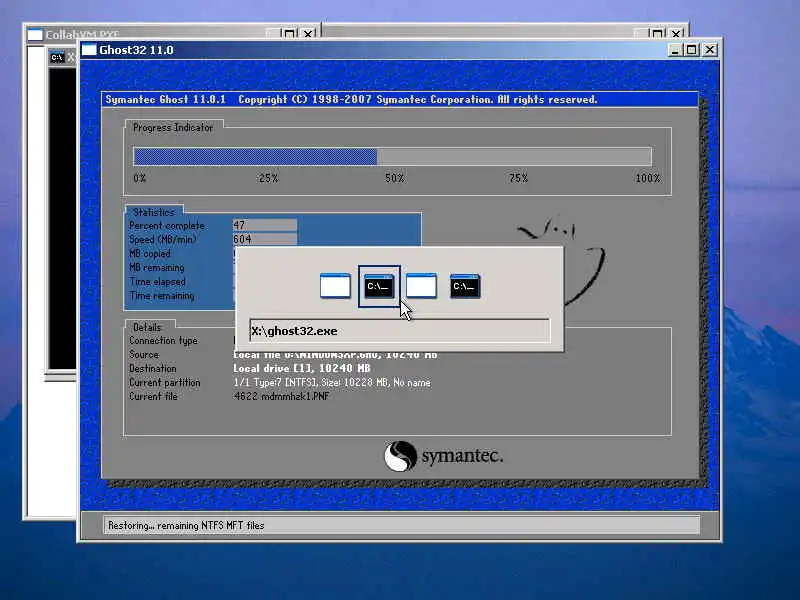Click the Current file mdmmhak1.PNF text
This screenshot has height=600, width=800.
click(281, 396)
